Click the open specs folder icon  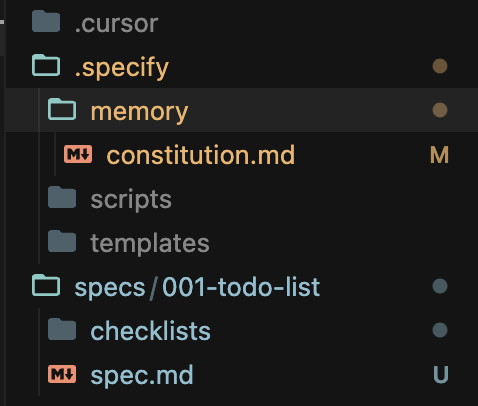click(x=46, y=285)
